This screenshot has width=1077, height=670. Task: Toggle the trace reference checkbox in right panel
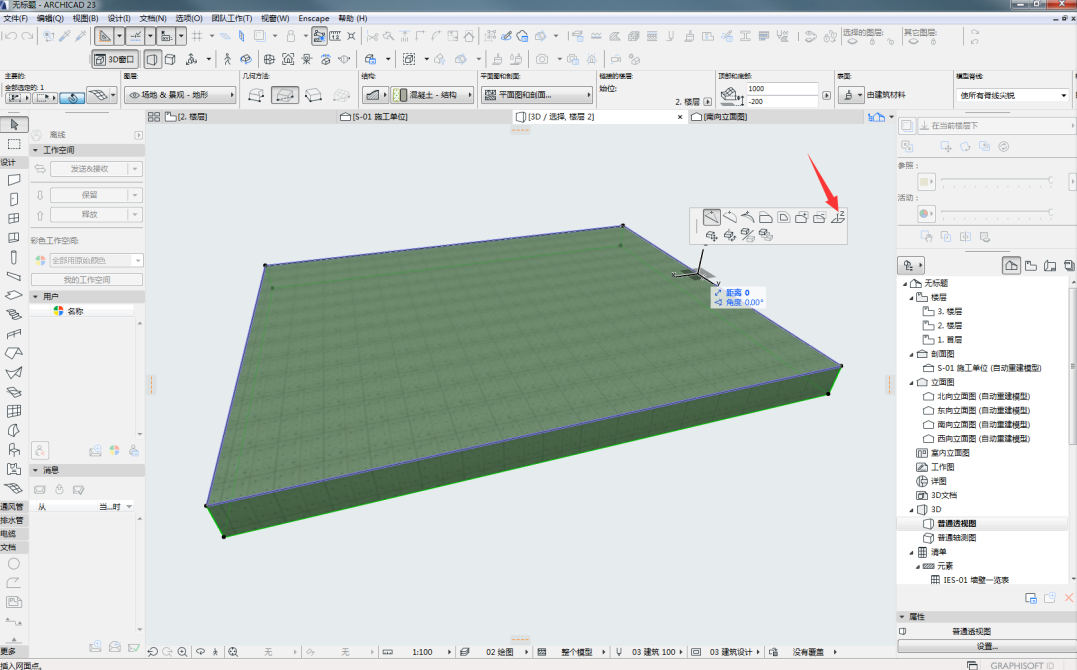coord(907,126)
